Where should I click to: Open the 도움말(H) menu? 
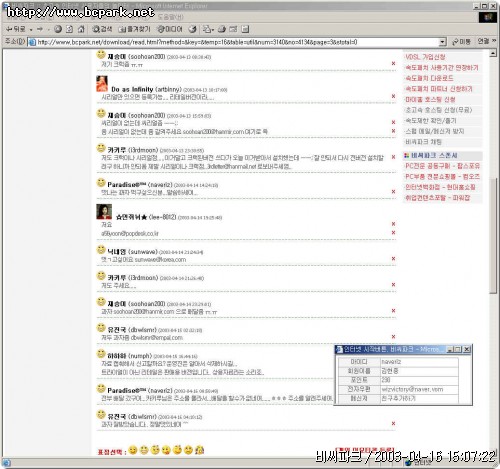coord(170,17)
